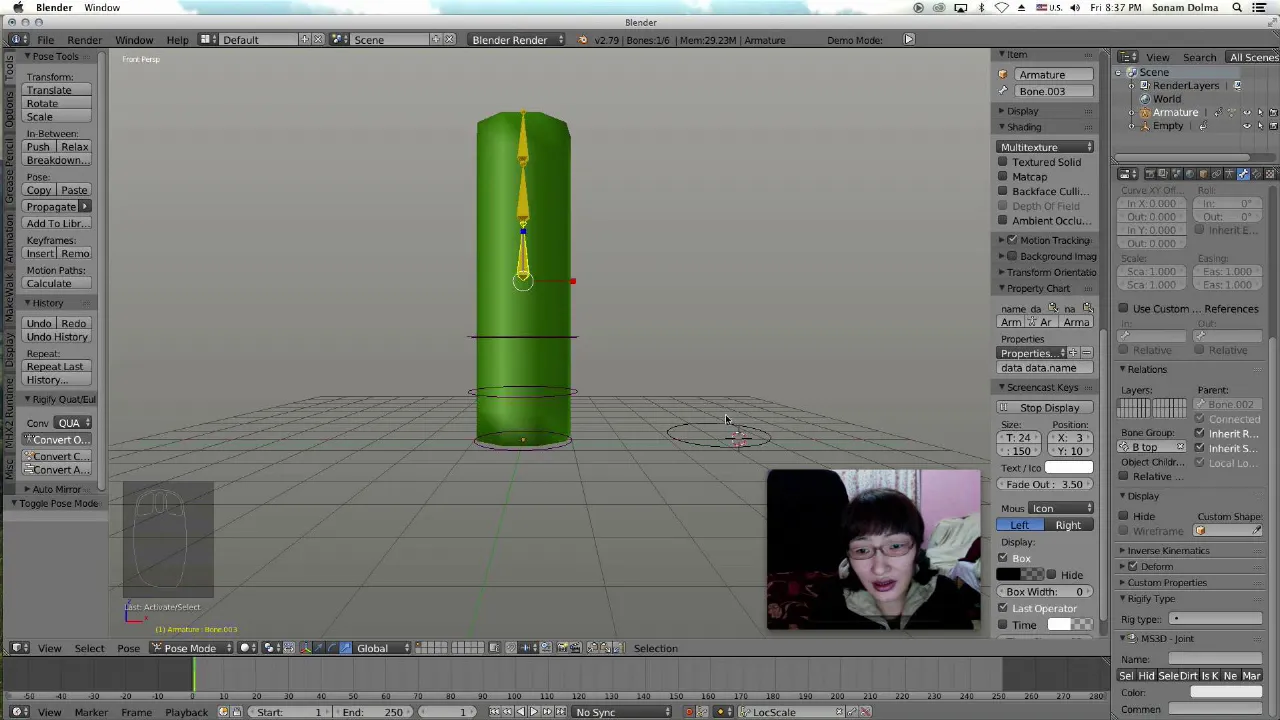Toggle Use Custom References checkbox
This screenshot has width=1280, height=720.
pyautogui.click(x=1123, y=309)
